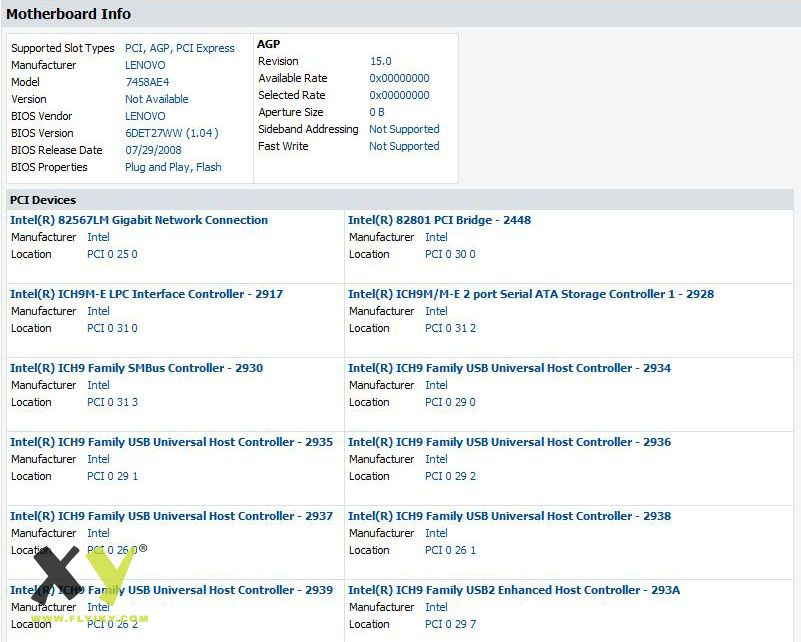
Task: Click the location "PCI 0 31 3"
Action: (x=112, y=402)
